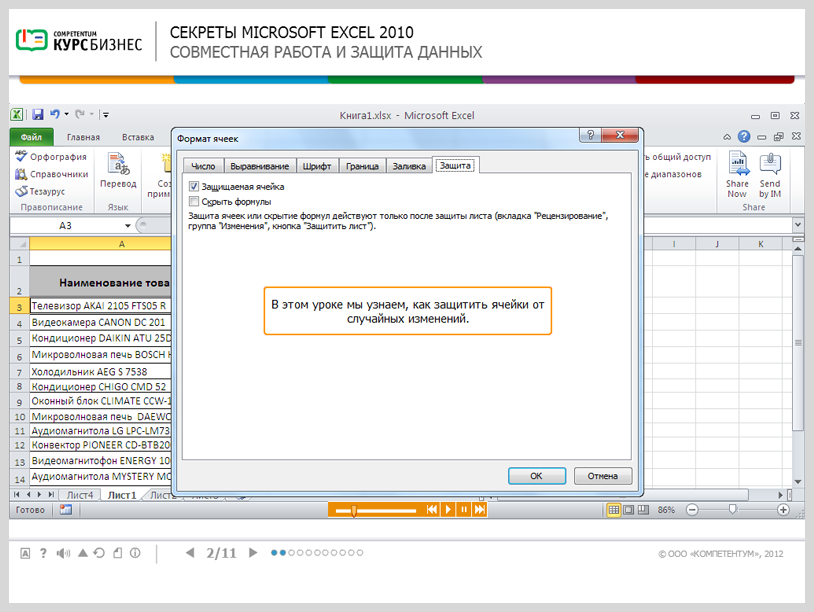Check Скрыть формулы checkbox
The image size is (814, 612).
tap(194, 201)
